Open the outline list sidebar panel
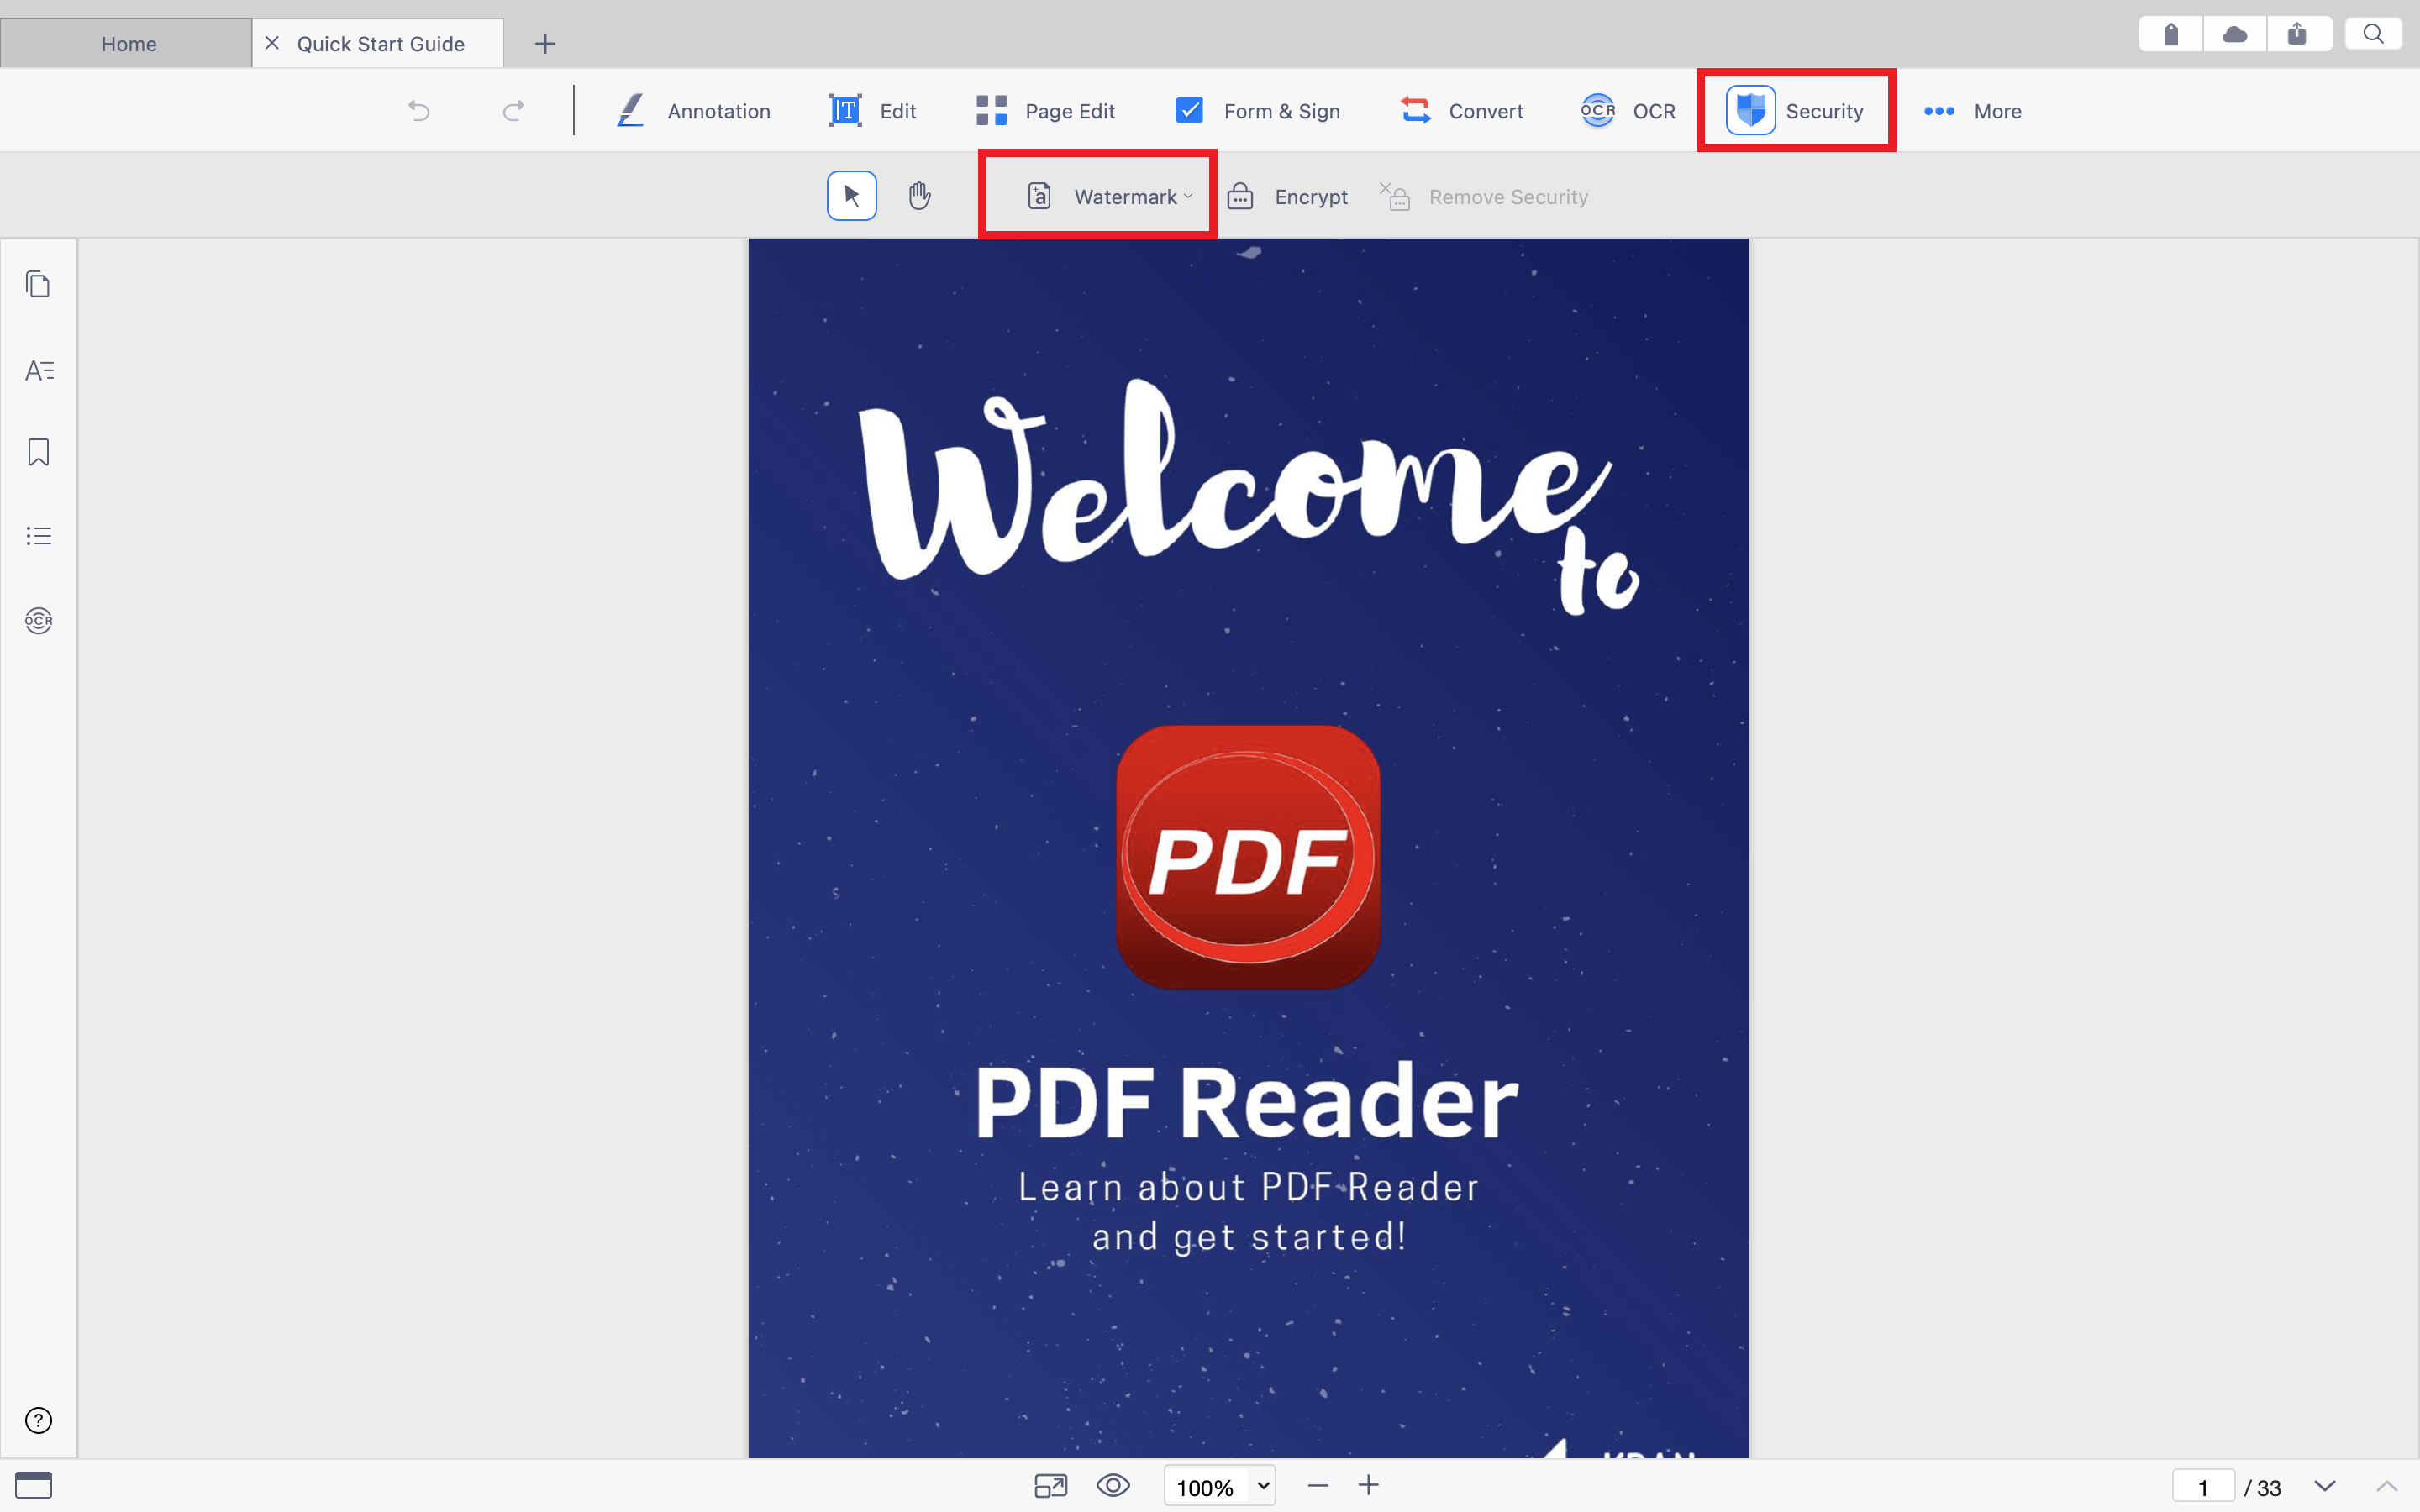 38,536
